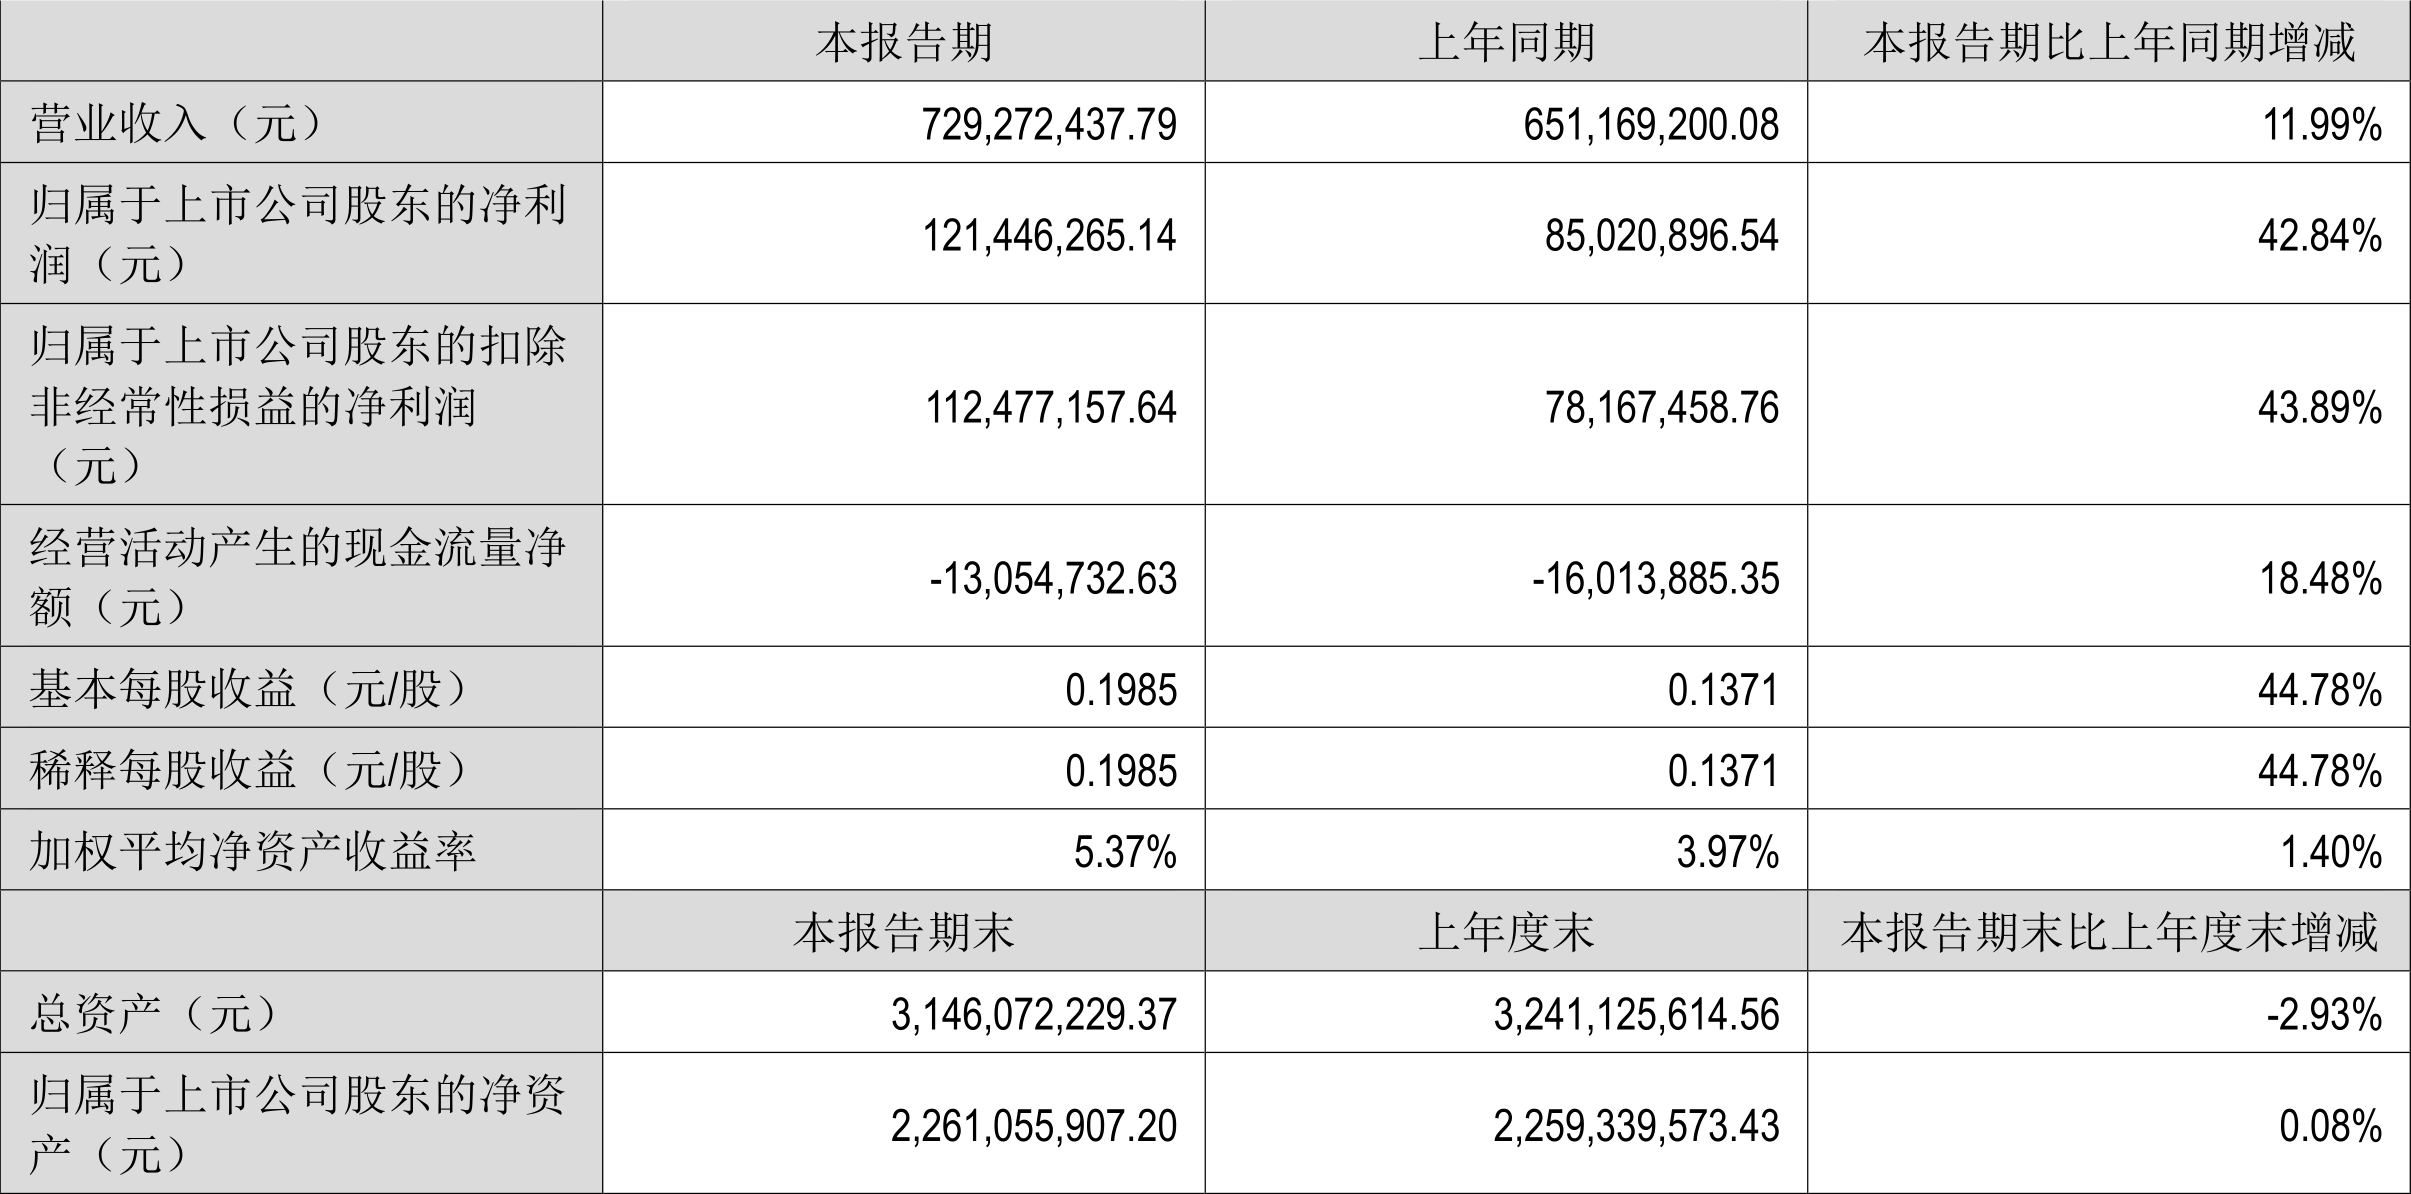Click the 本报告期 column header

pos(904,42)
